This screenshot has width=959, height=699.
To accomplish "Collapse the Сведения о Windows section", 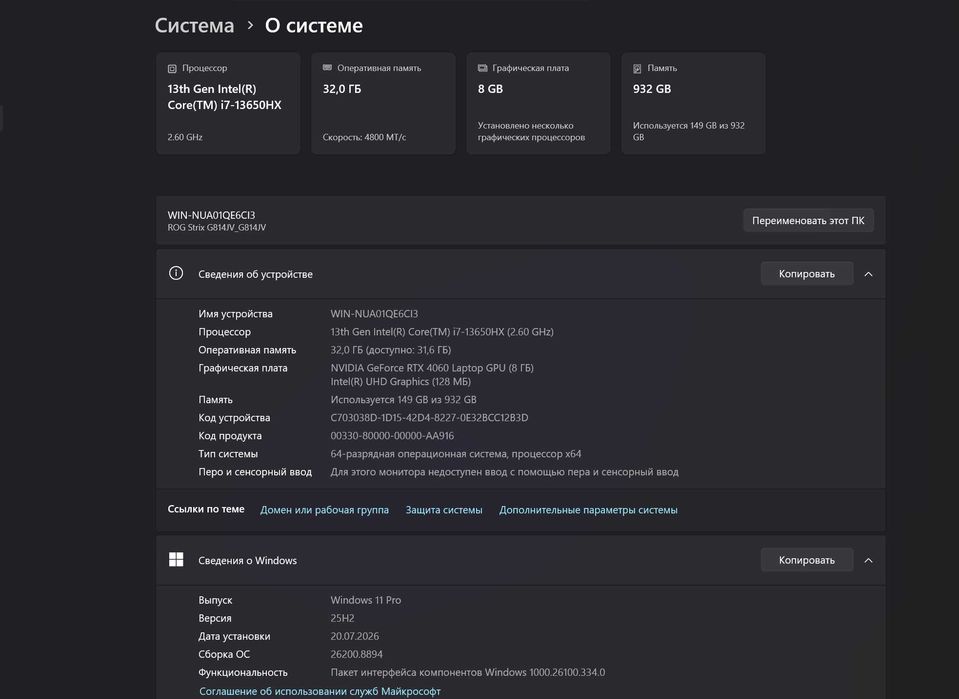I will (x=868, y=560).
